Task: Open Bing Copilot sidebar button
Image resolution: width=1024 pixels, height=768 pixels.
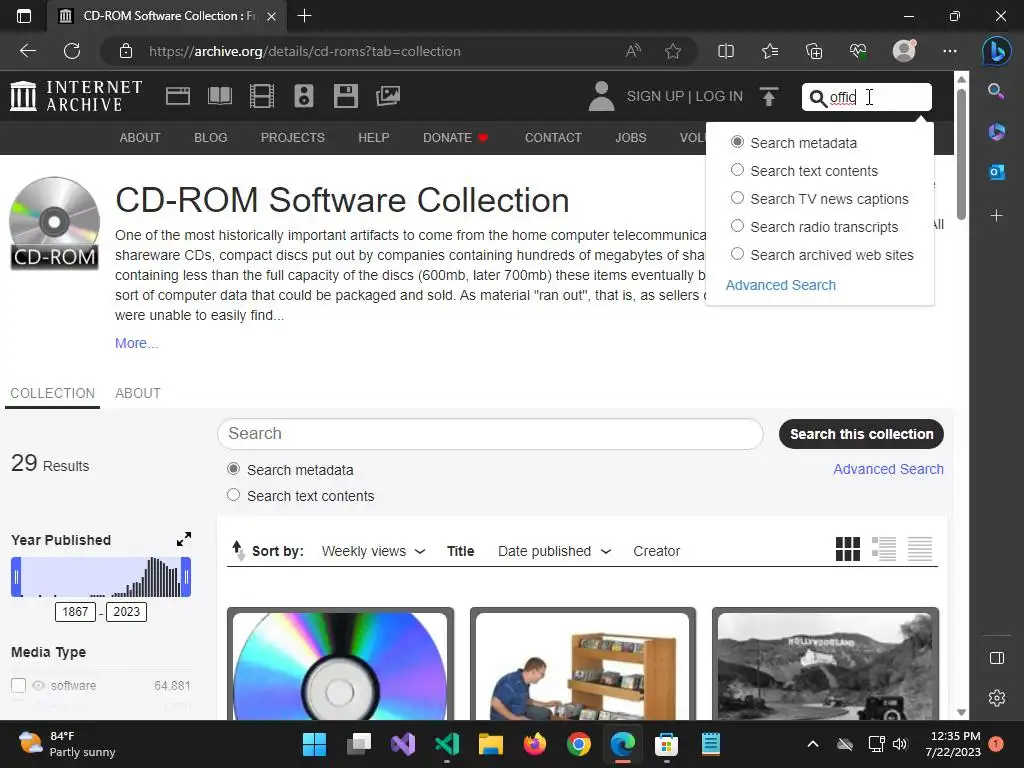Action: click(x=997, y=51)
